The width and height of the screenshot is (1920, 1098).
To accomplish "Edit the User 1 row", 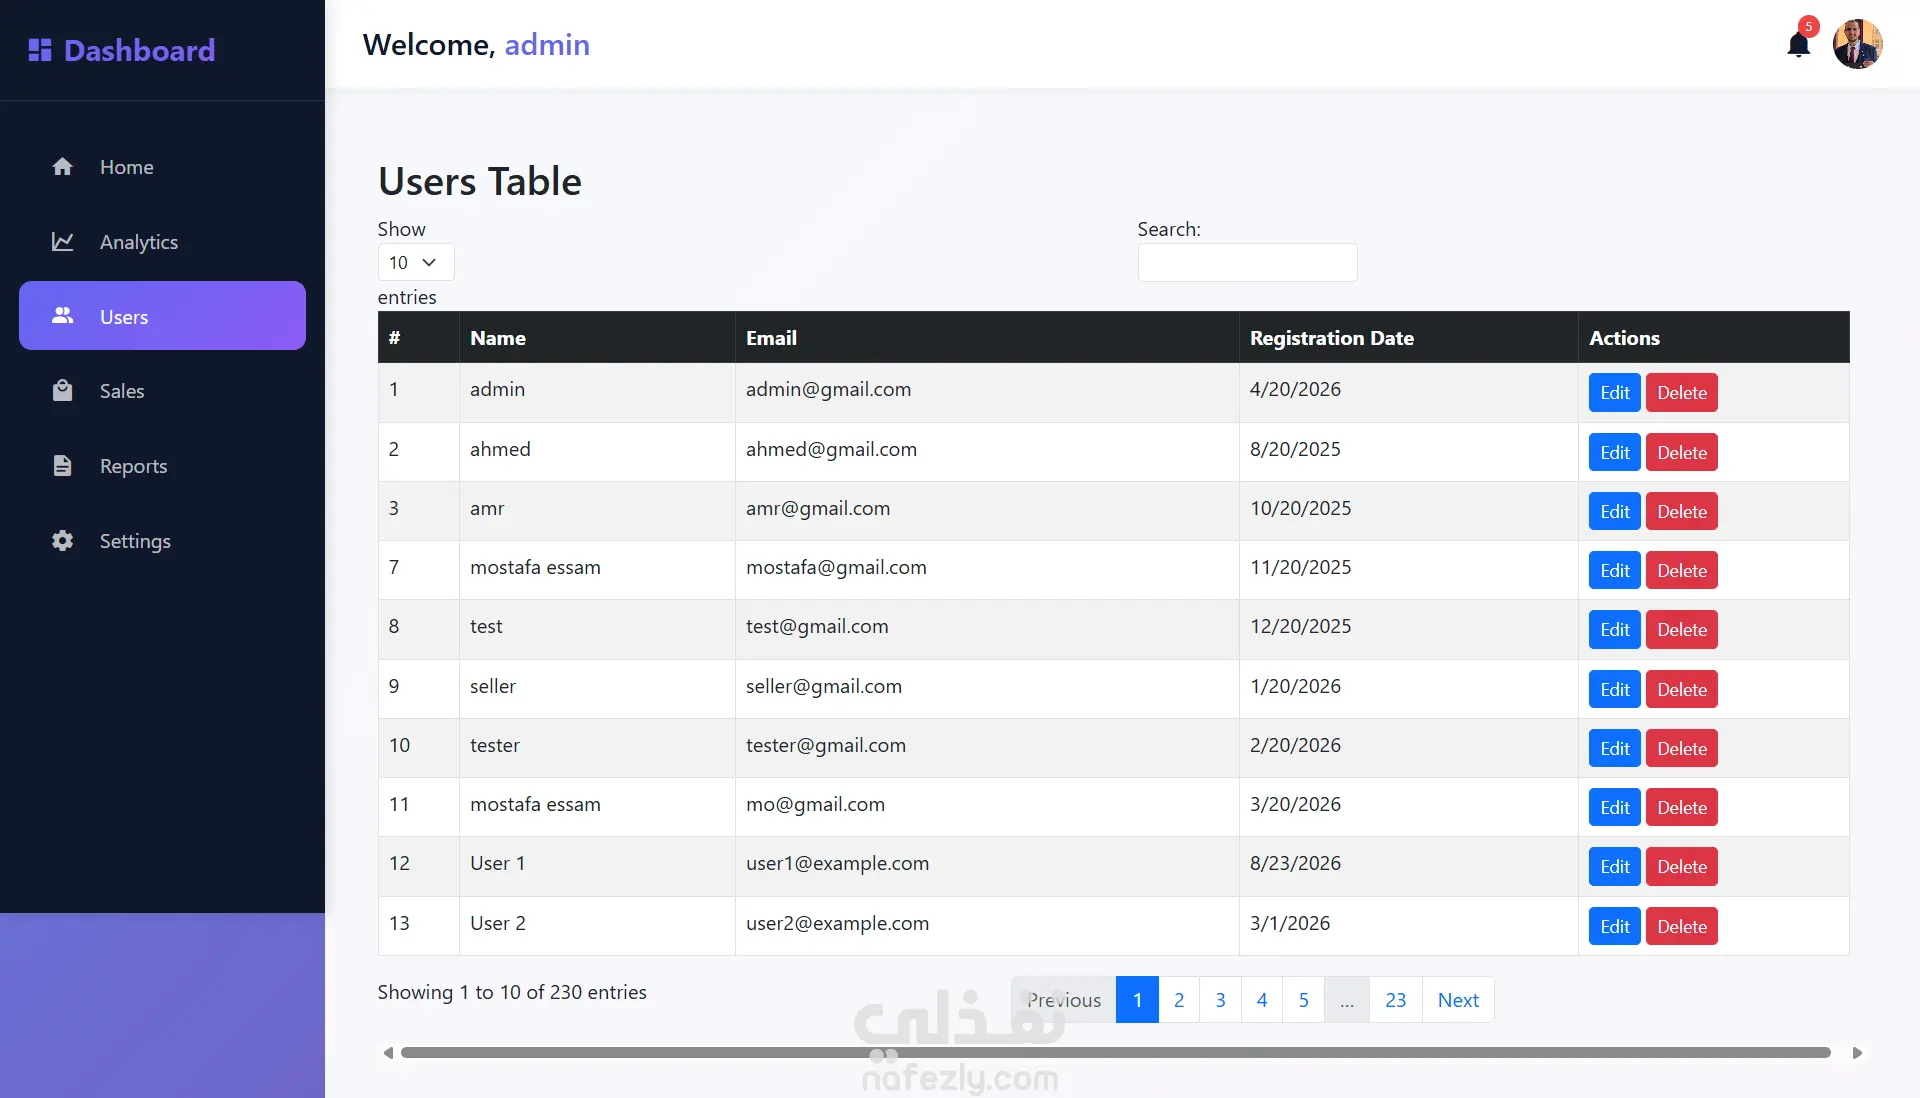I will 1615,866.
